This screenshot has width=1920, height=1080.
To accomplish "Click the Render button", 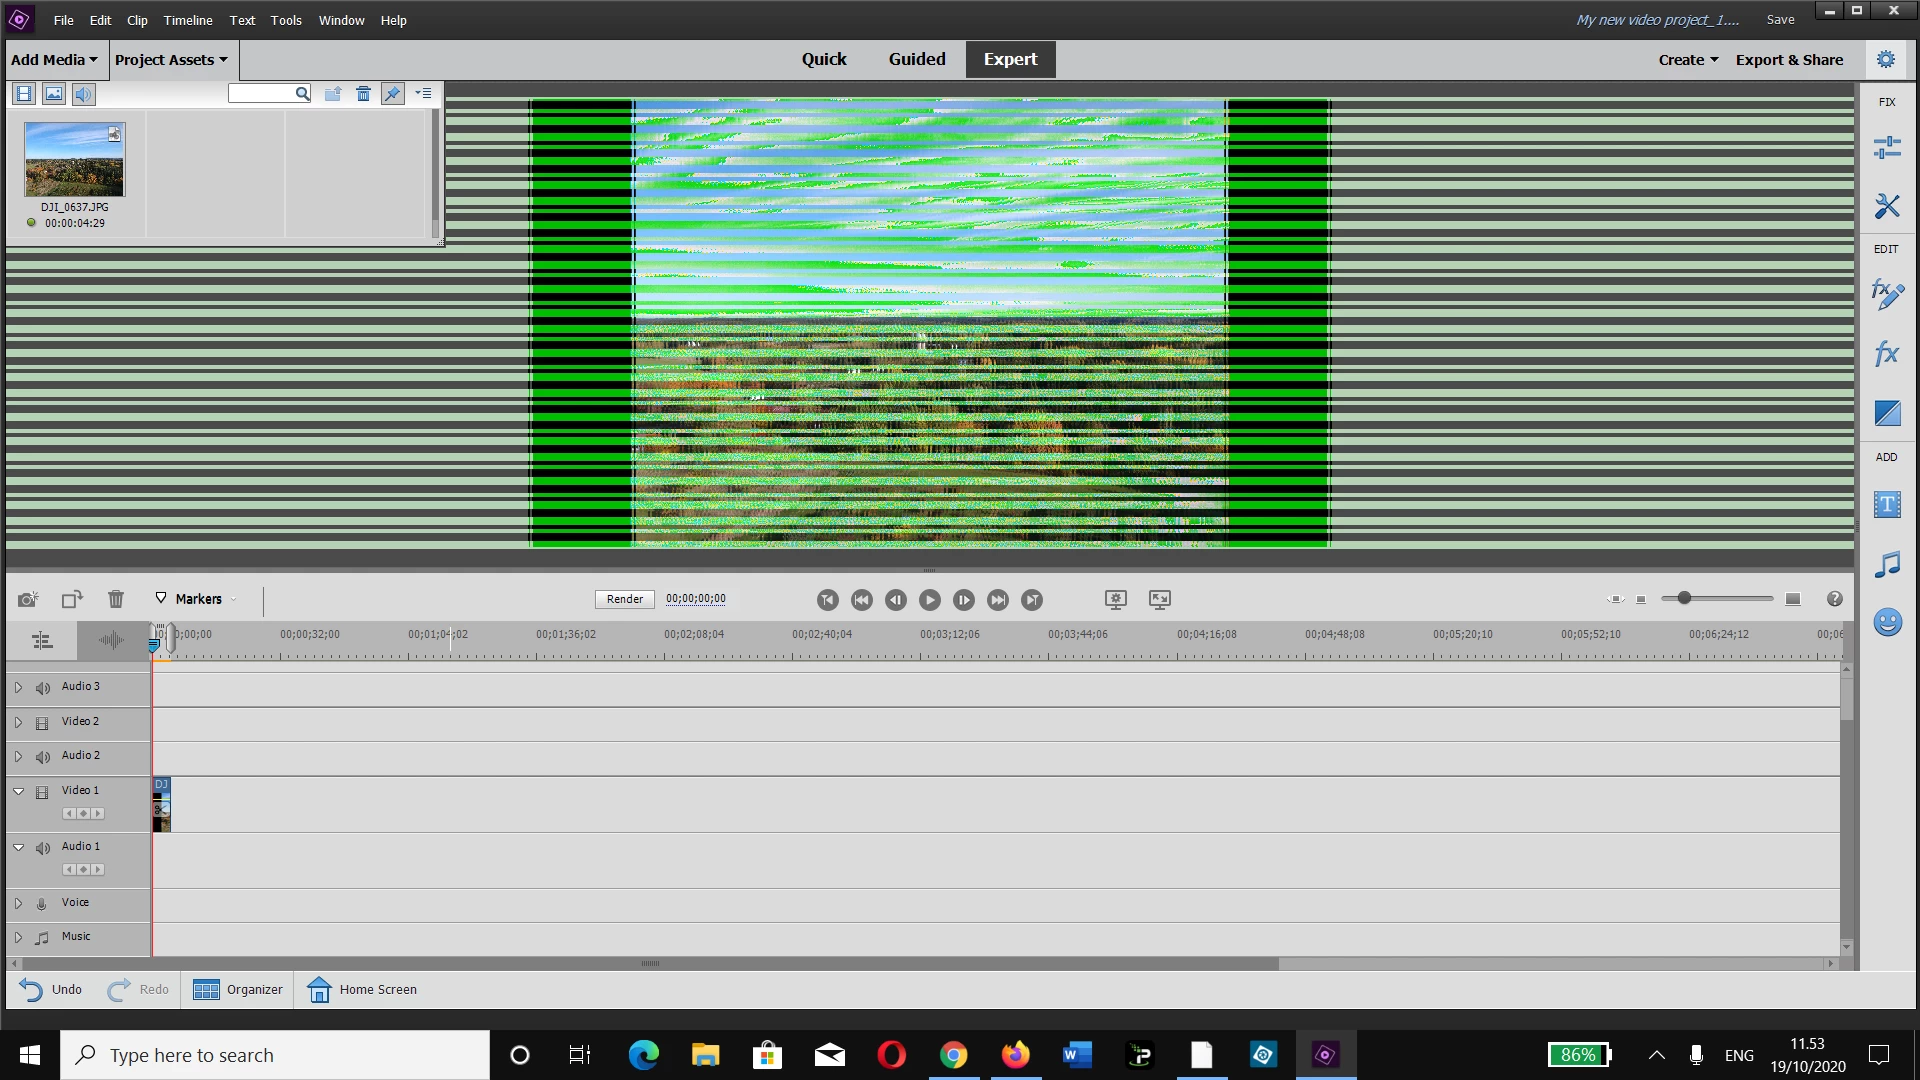I will point(624,599).
